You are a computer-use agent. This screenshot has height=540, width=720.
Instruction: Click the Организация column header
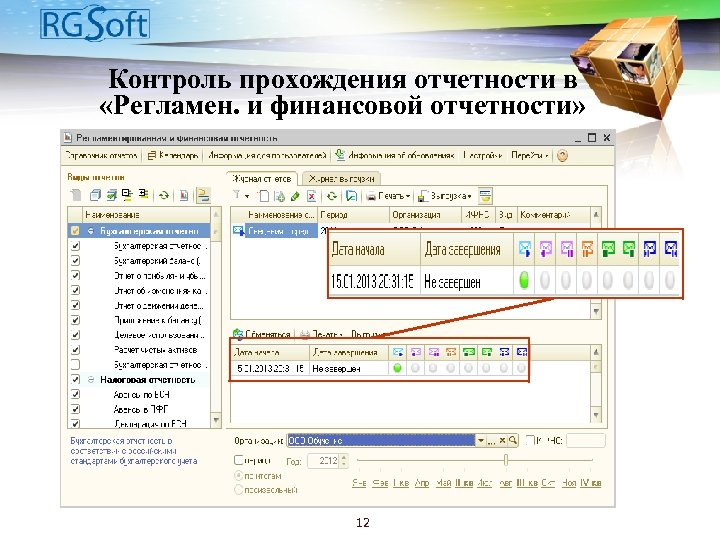tap(425, 214)
